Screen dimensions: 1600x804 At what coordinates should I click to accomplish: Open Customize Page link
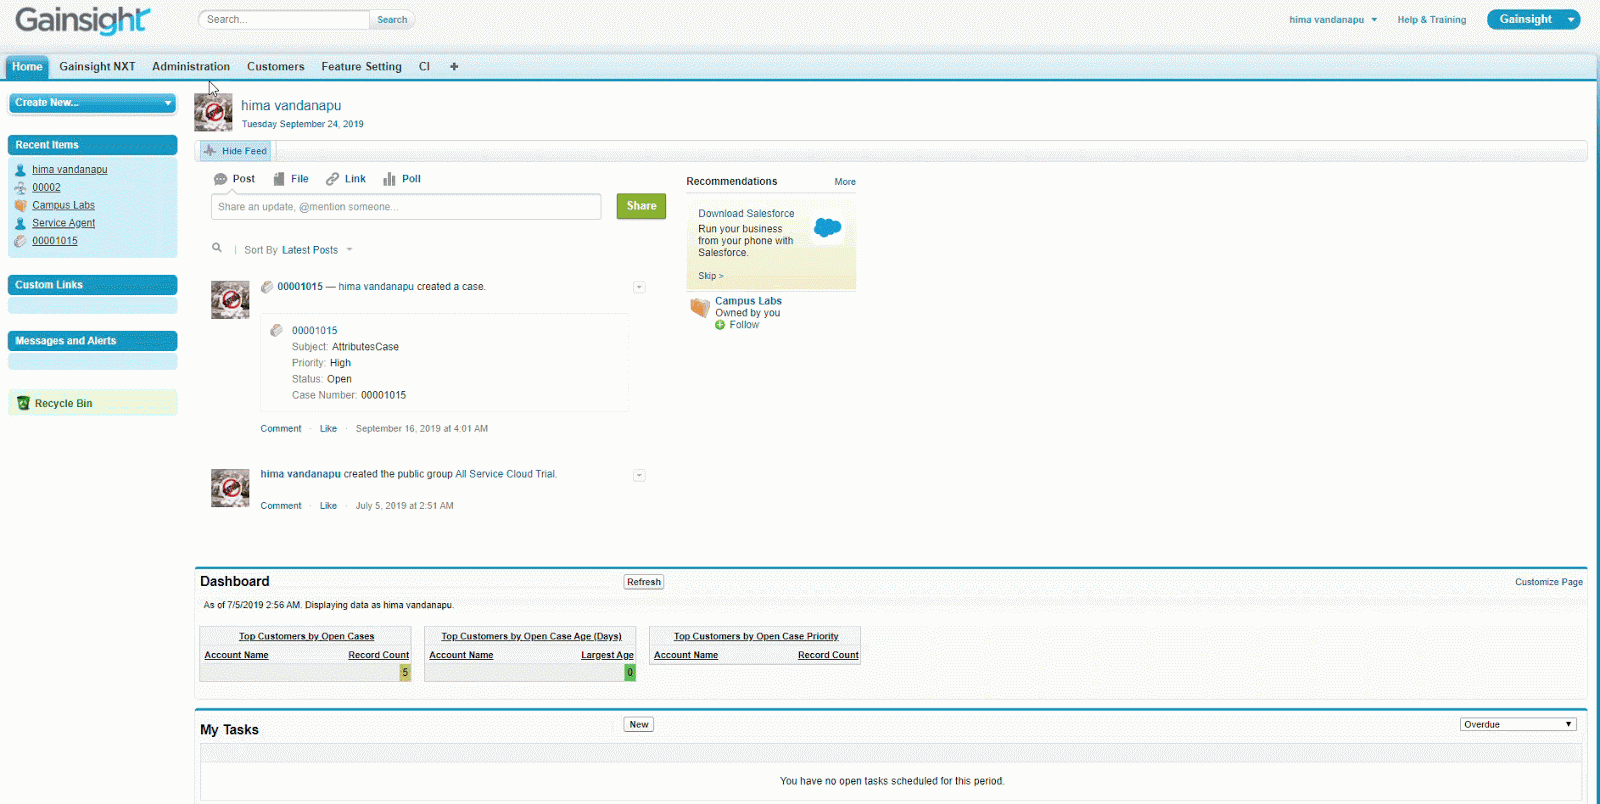[x=1549, y=582]
